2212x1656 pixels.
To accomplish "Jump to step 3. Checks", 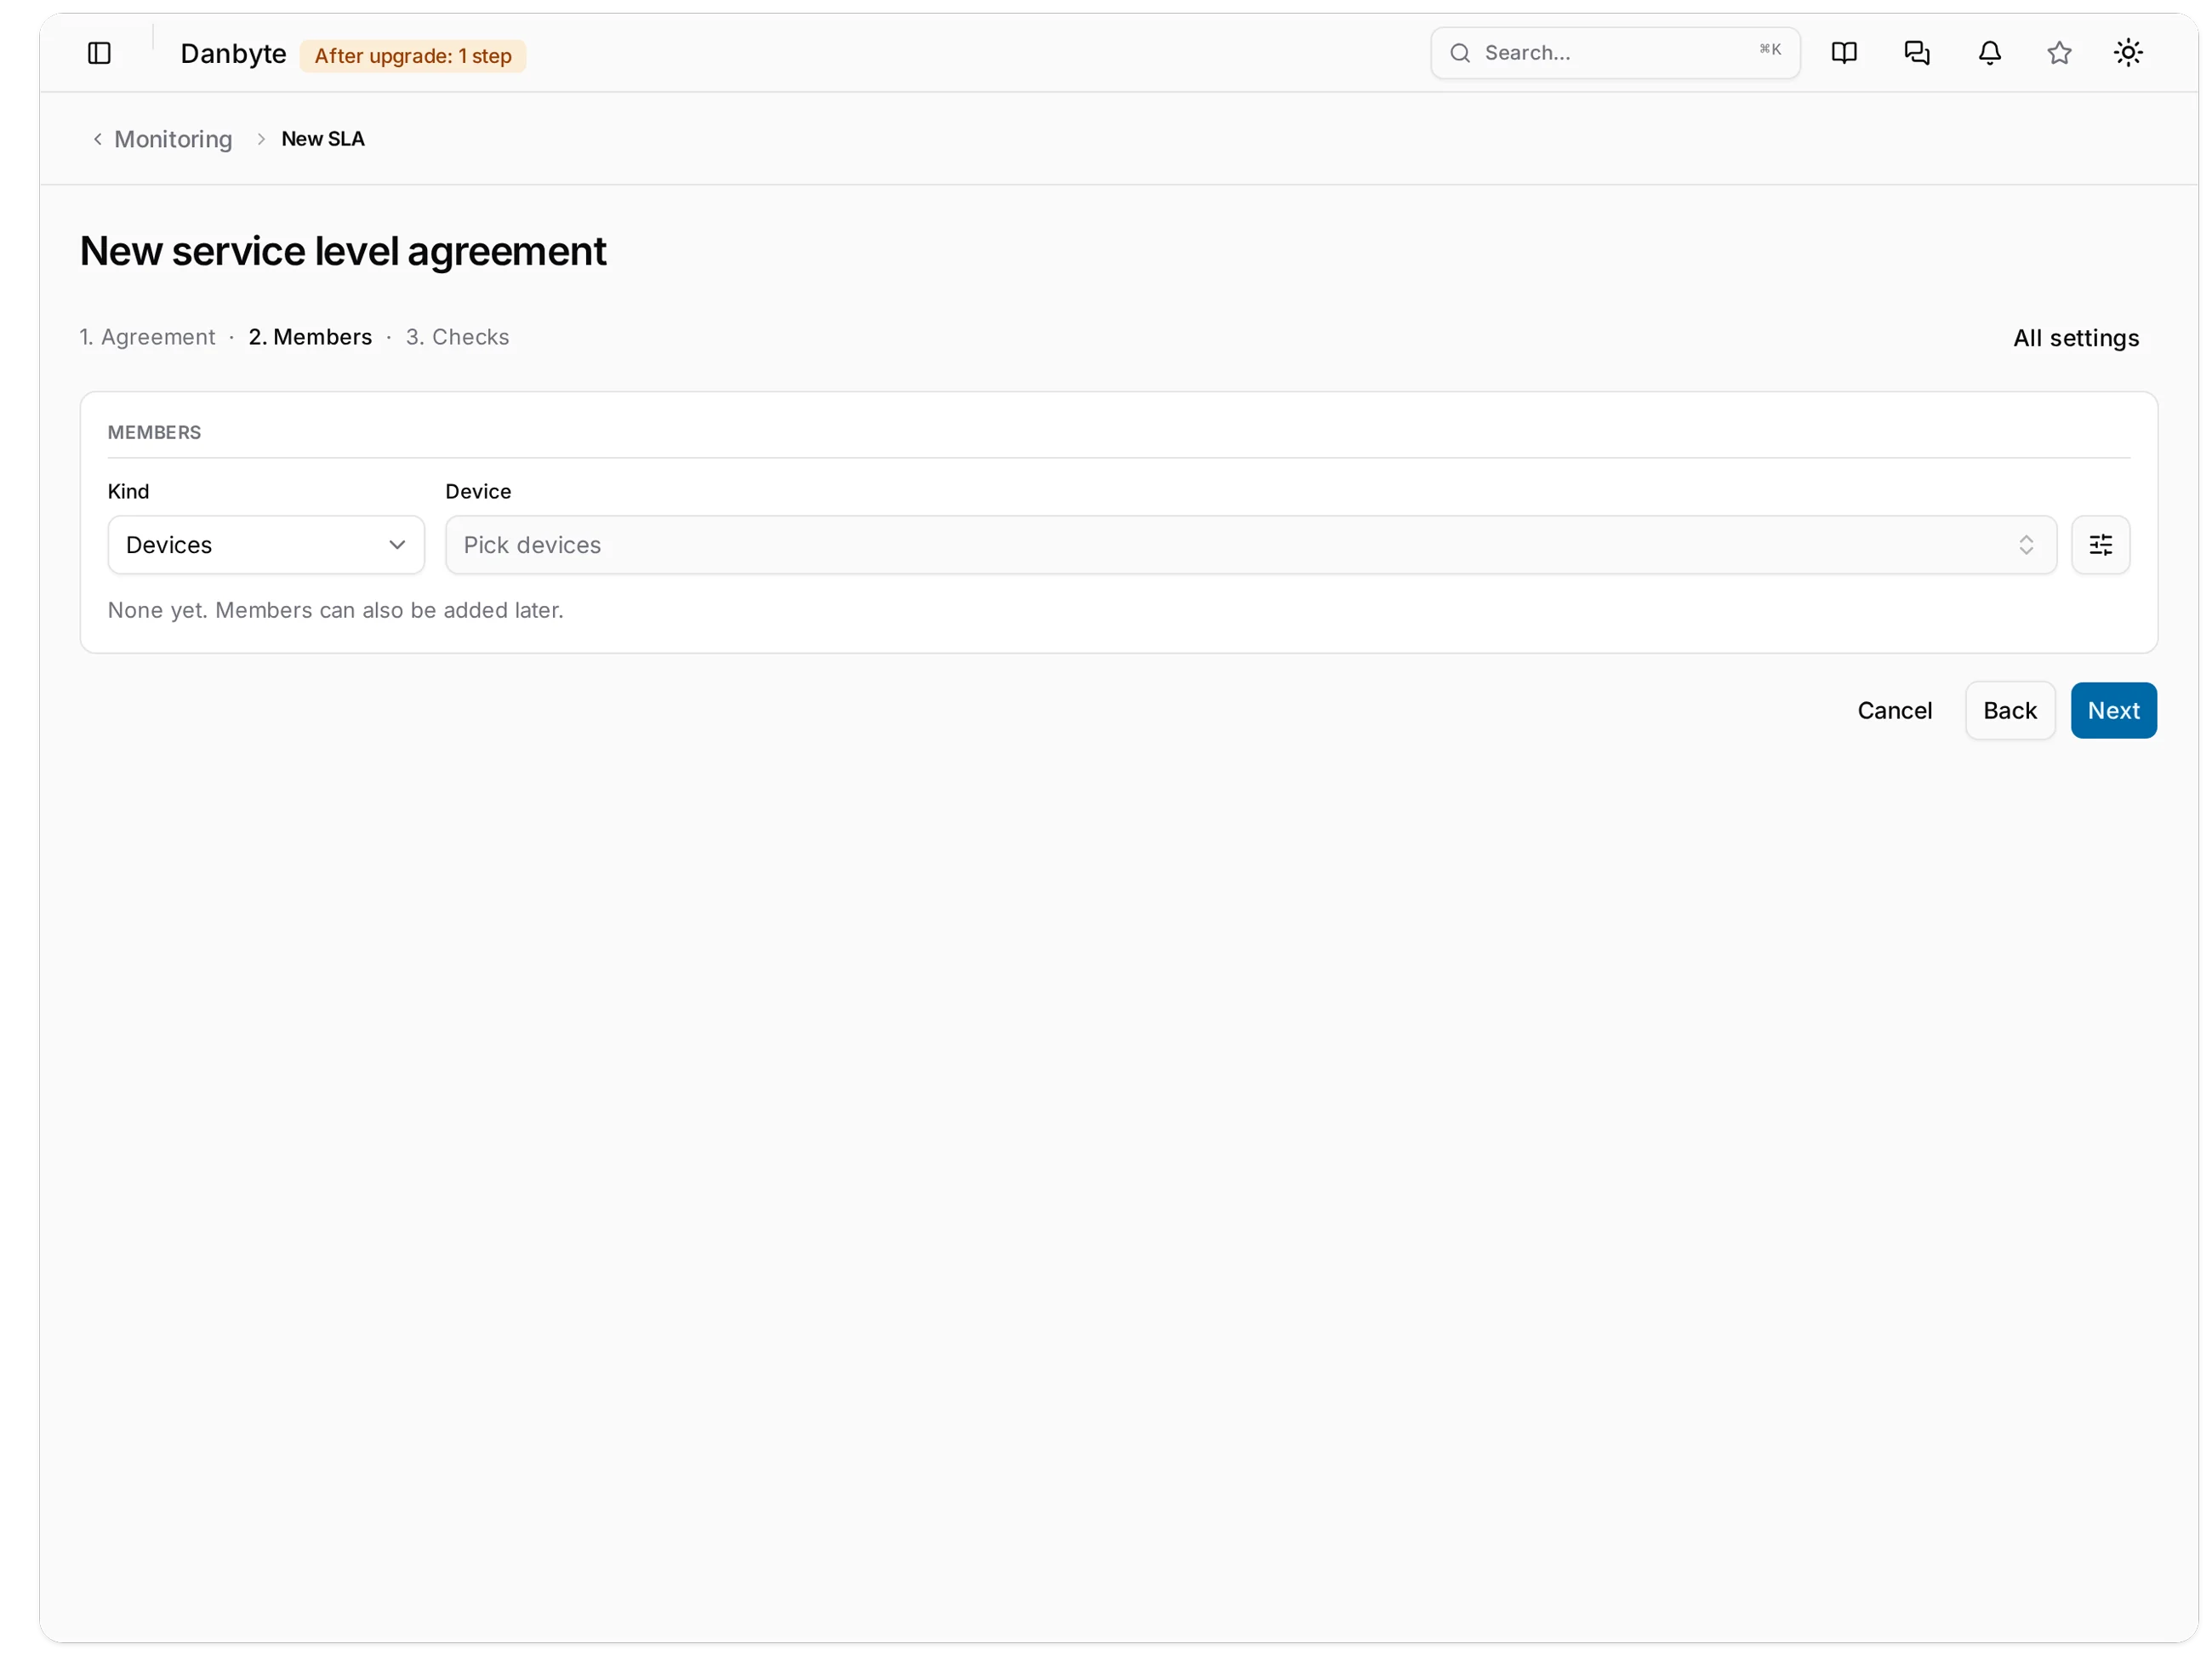I will [x=457, y=337].
